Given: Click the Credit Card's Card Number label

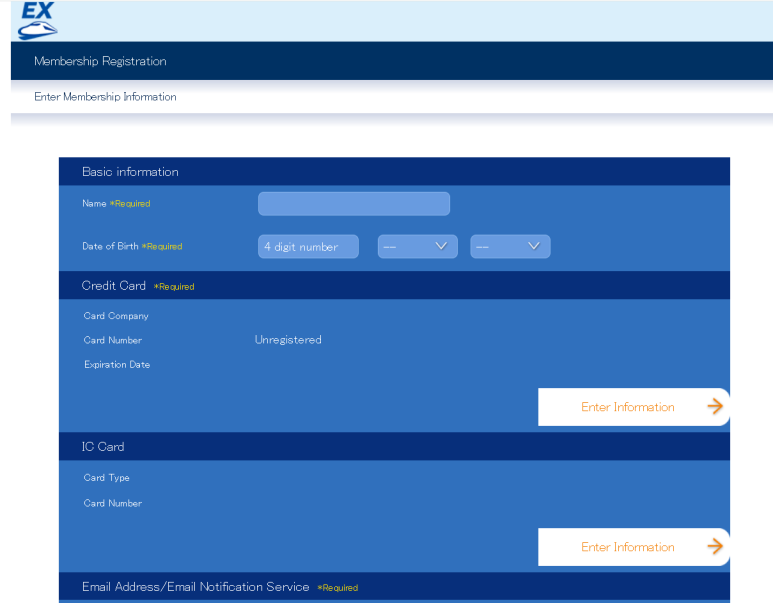Looking at the screenshot, I should (112, 340).
